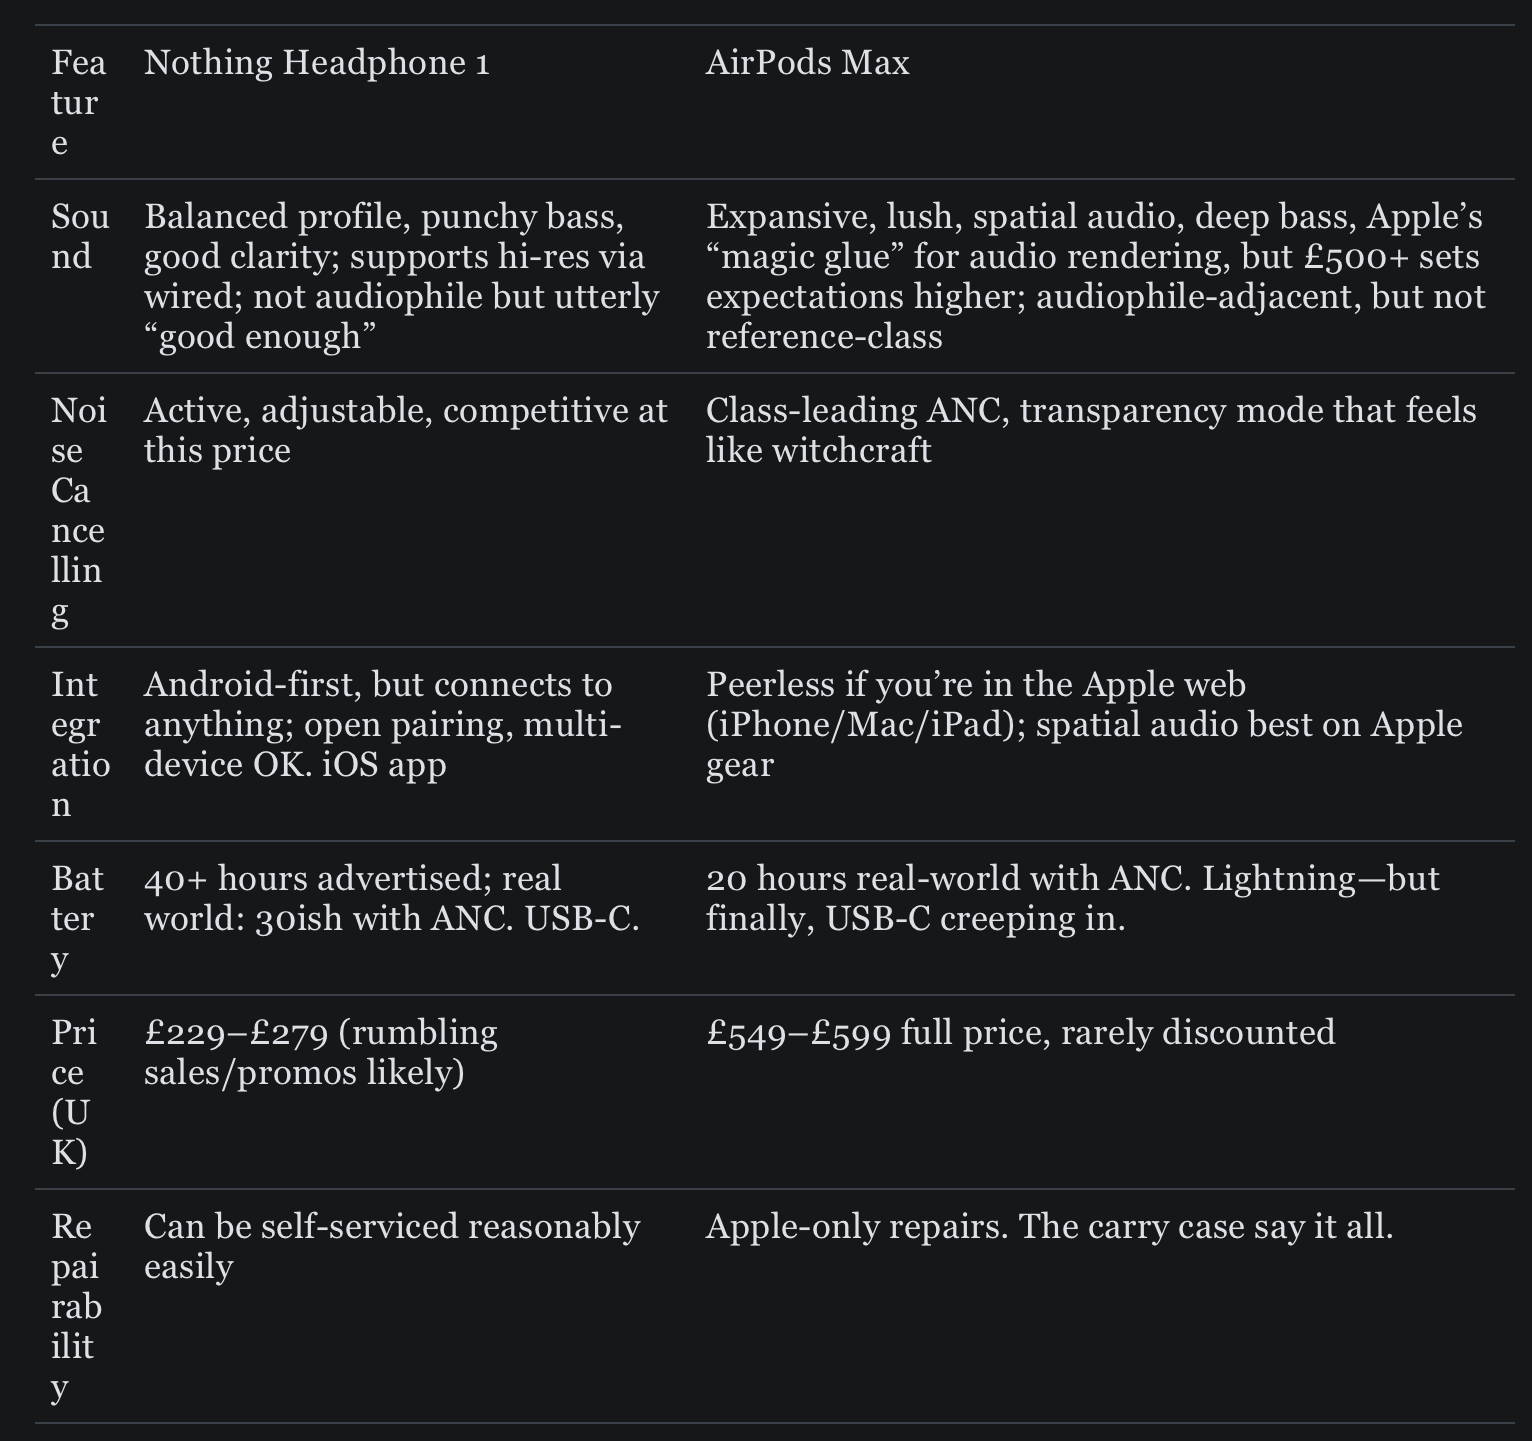The width and height of the screenshot is (1532, 1441).
Task: Click the "40+ hours advertised" cell
Action: point(391,898)
